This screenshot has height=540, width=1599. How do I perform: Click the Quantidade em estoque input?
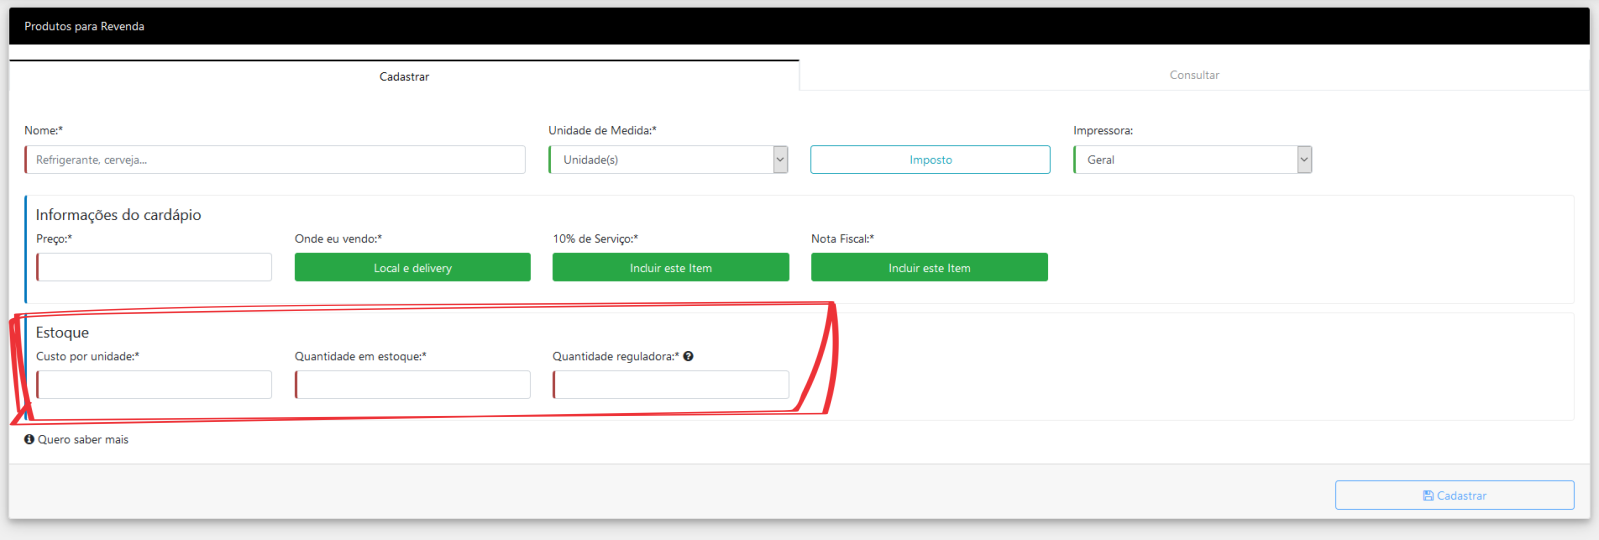(412, 385)
